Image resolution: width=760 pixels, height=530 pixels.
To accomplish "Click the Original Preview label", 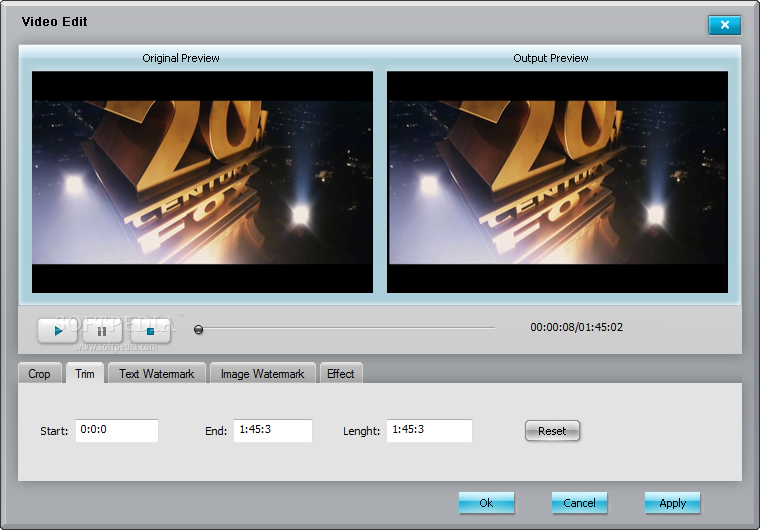I will pos(181,58).
